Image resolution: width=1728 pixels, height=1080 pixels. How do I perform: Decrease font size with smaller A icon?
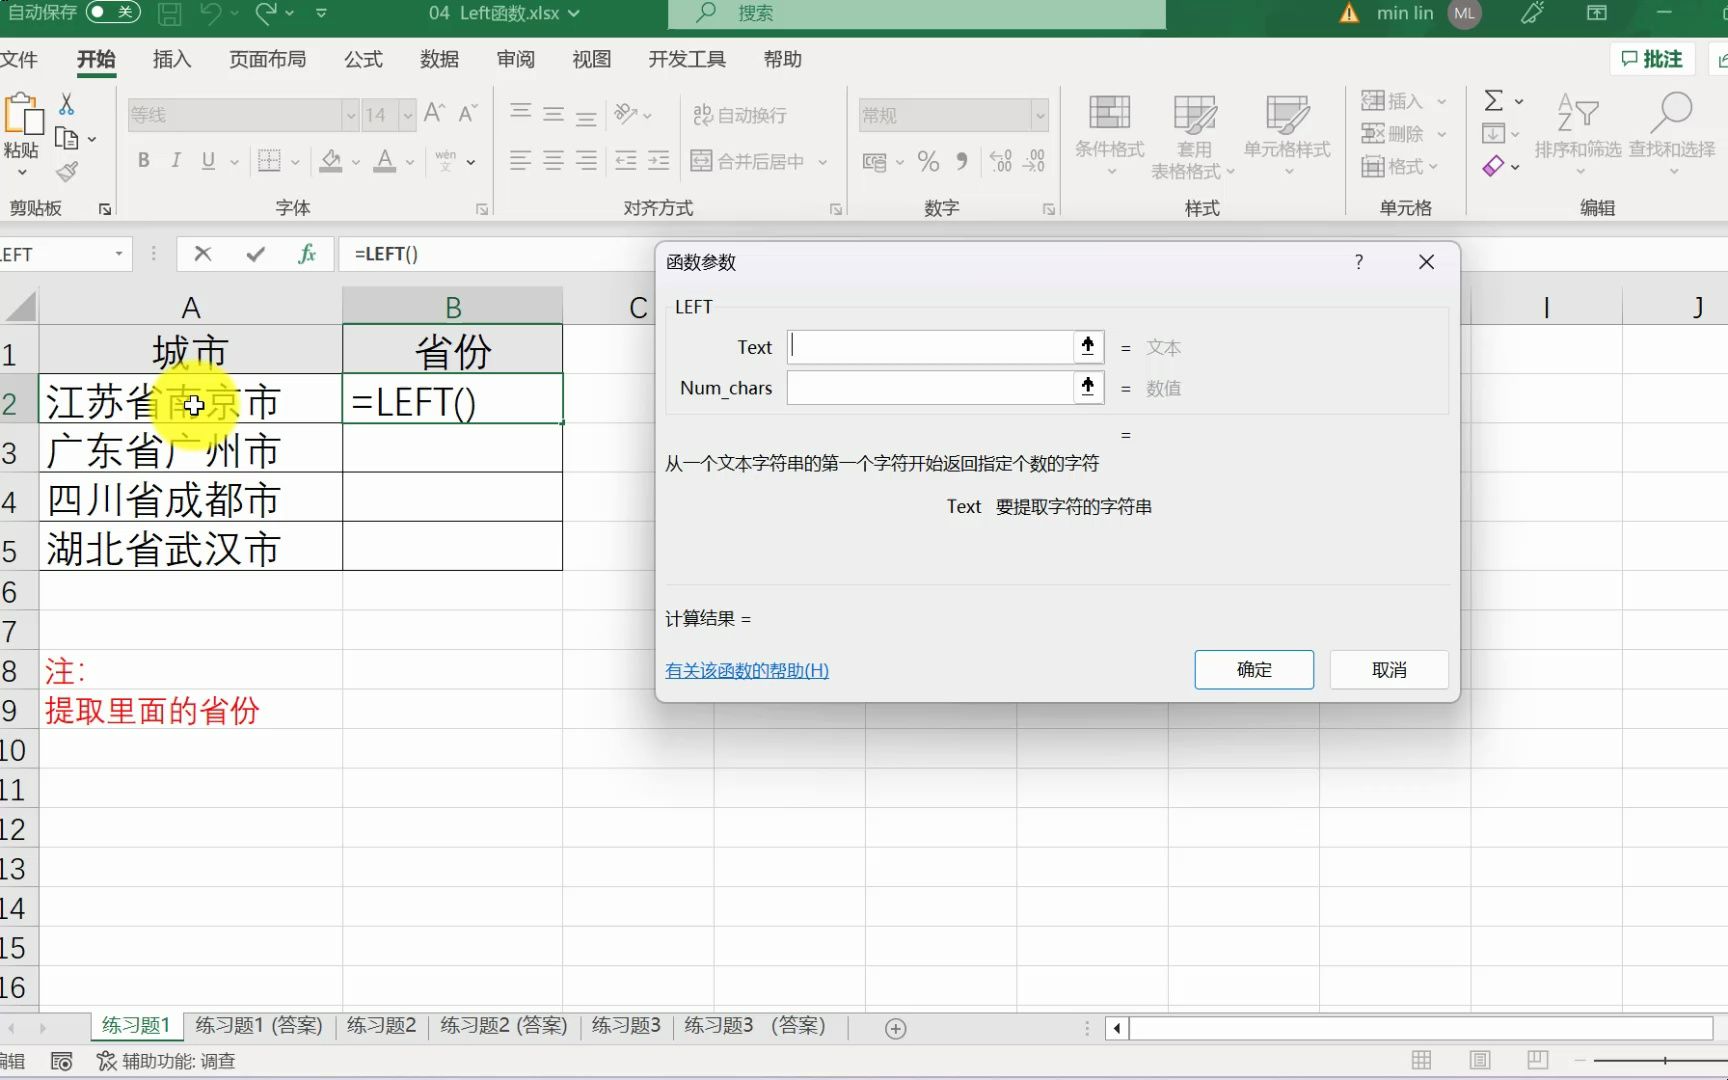(x=467, y=114)
